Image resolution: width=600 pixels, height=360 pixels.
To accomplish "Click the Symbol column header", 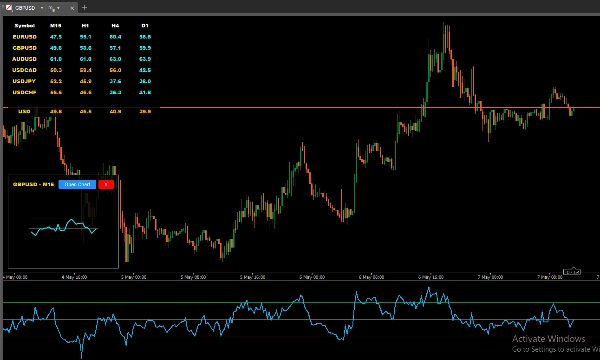I will (24, 26).
